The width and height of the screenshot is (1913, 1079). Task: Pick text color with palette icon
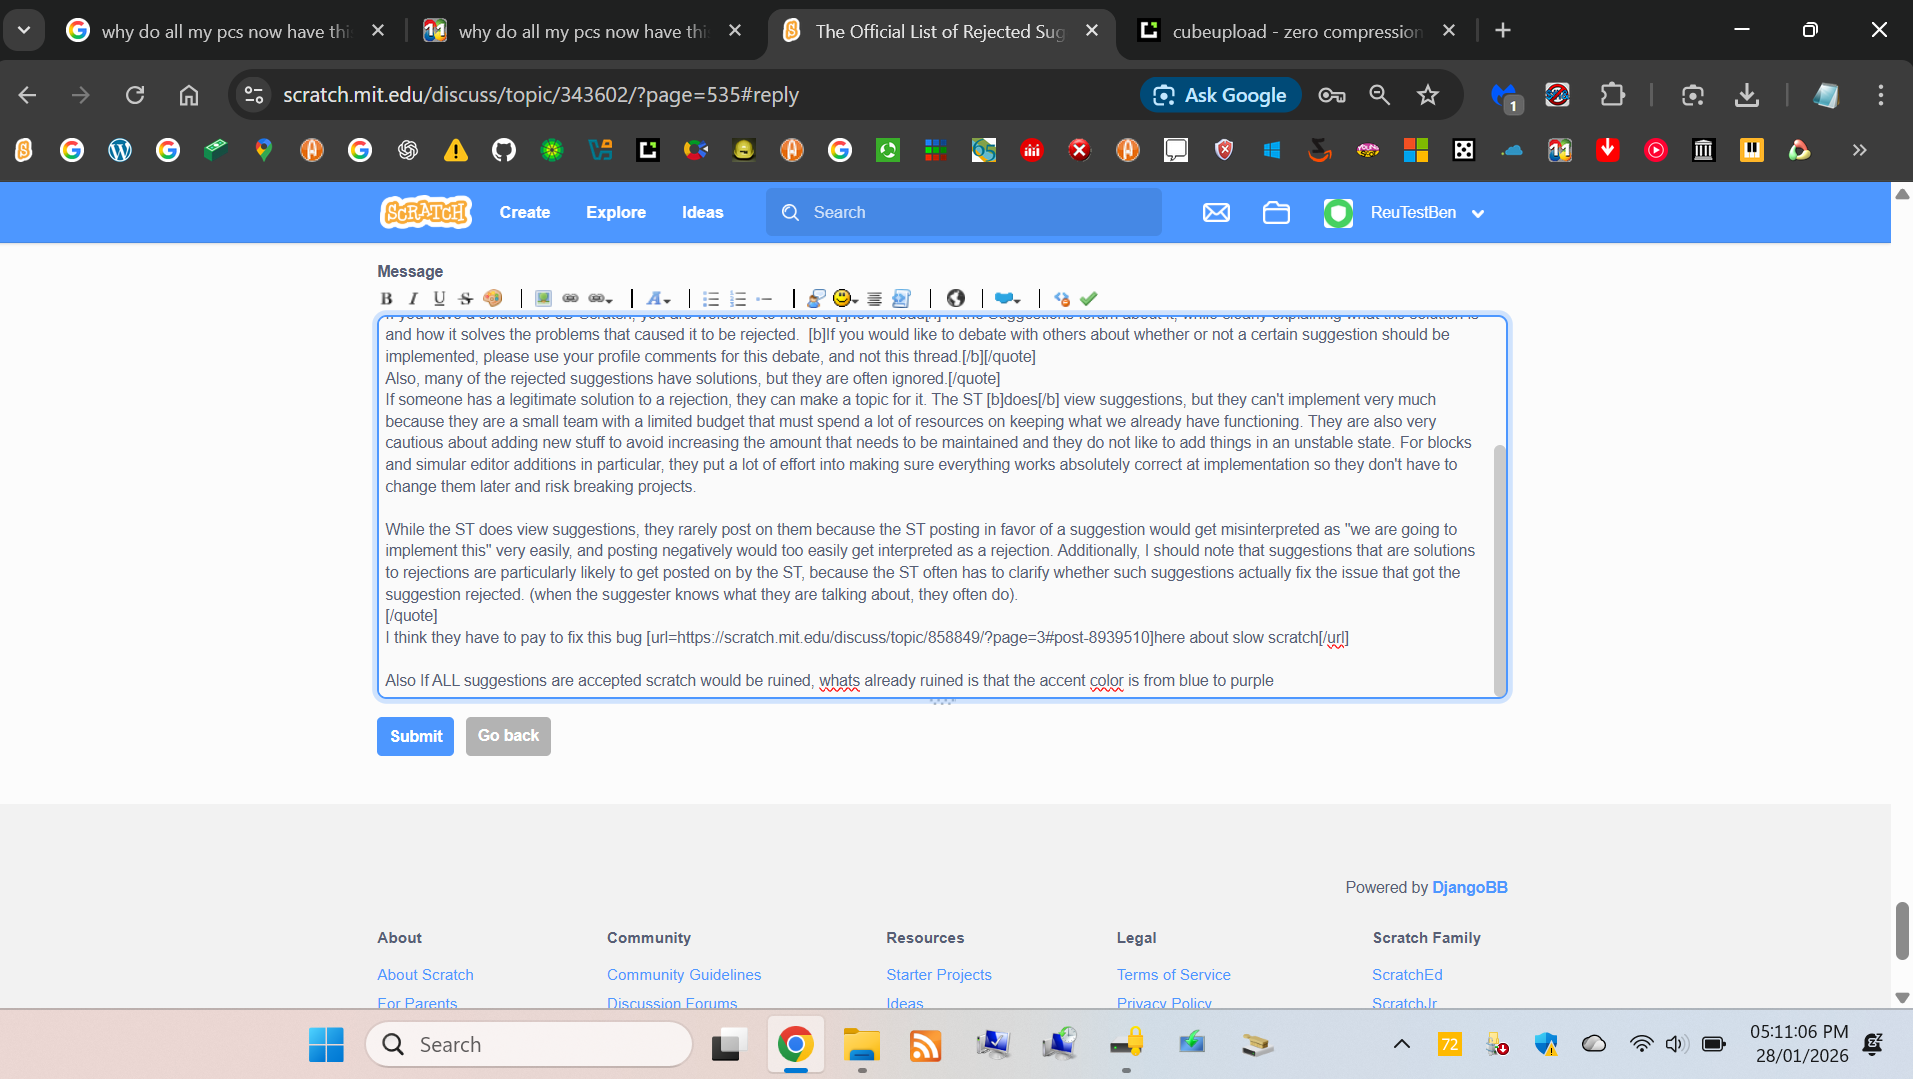point(492,298)
